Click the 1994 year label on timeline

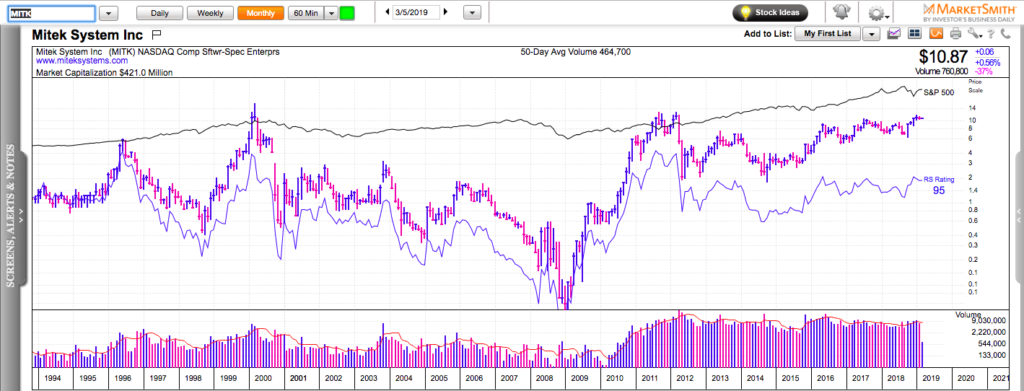[x=52, y=378]
